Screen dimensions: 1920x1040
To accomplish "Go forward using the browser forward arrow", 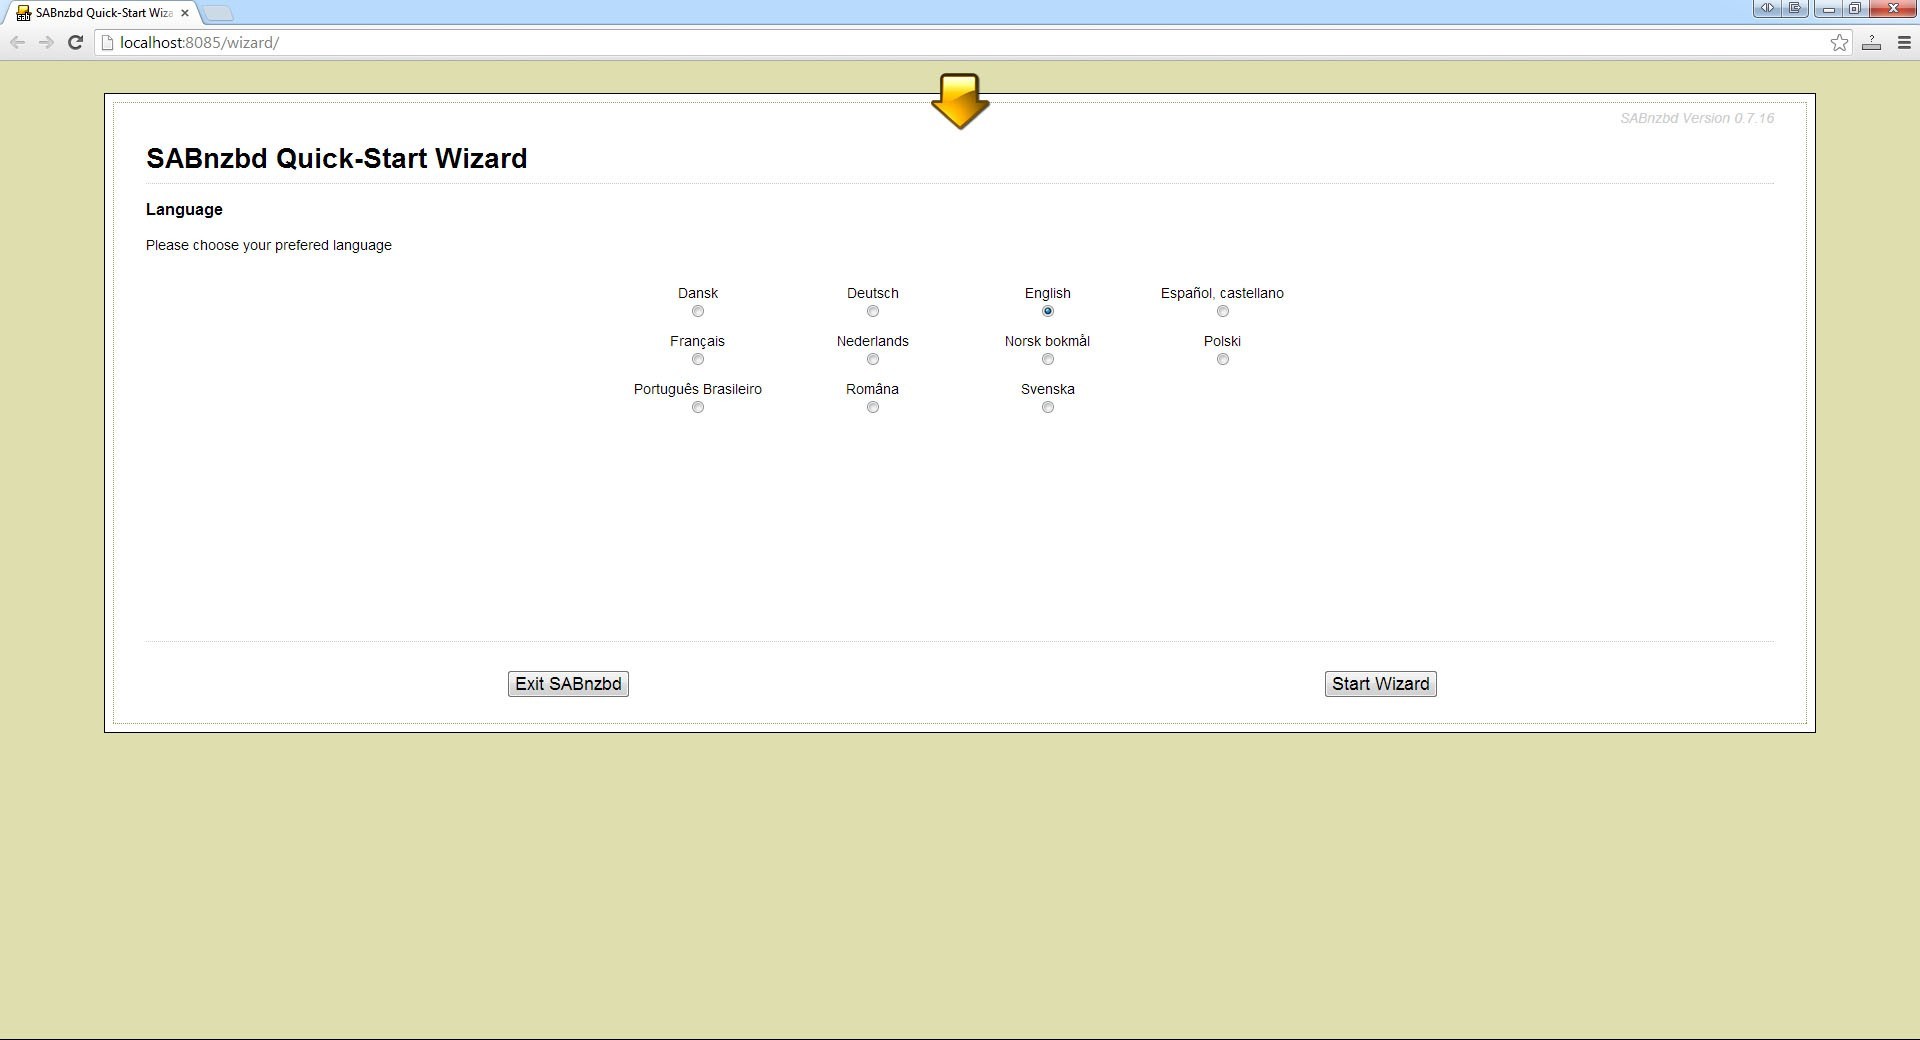I will pyautogui.click(x=46, y=42).
